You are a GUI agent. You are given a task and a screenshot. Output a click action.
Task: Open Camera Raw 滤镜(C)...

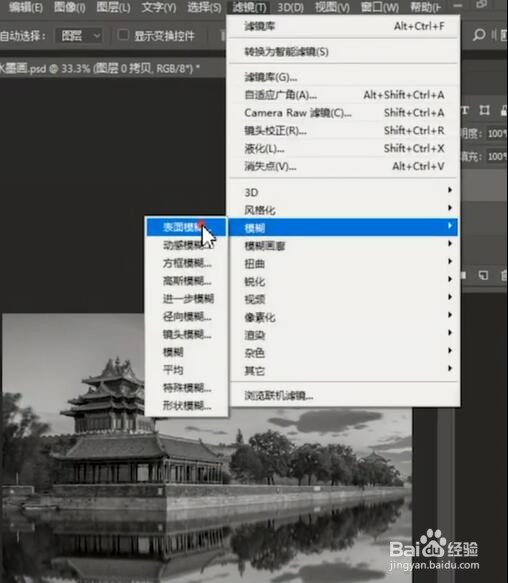click(x=343, y=113)
